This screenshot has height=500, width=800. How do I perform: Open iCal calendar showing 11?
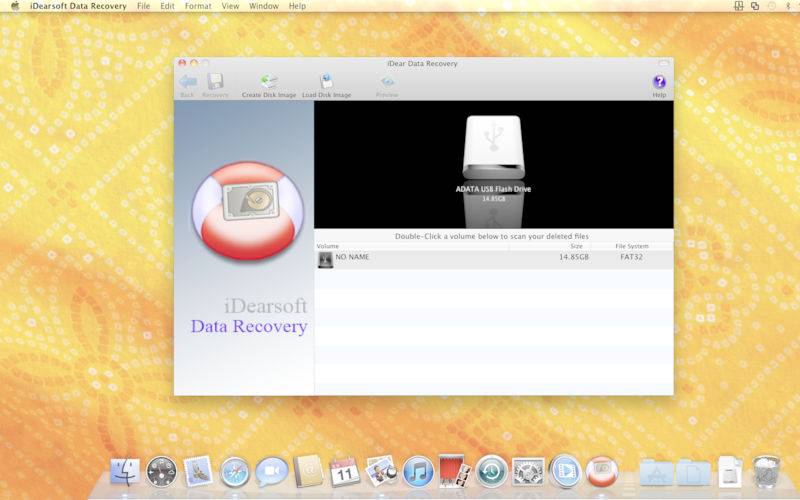pyautogui.click(x=345, y=471)
